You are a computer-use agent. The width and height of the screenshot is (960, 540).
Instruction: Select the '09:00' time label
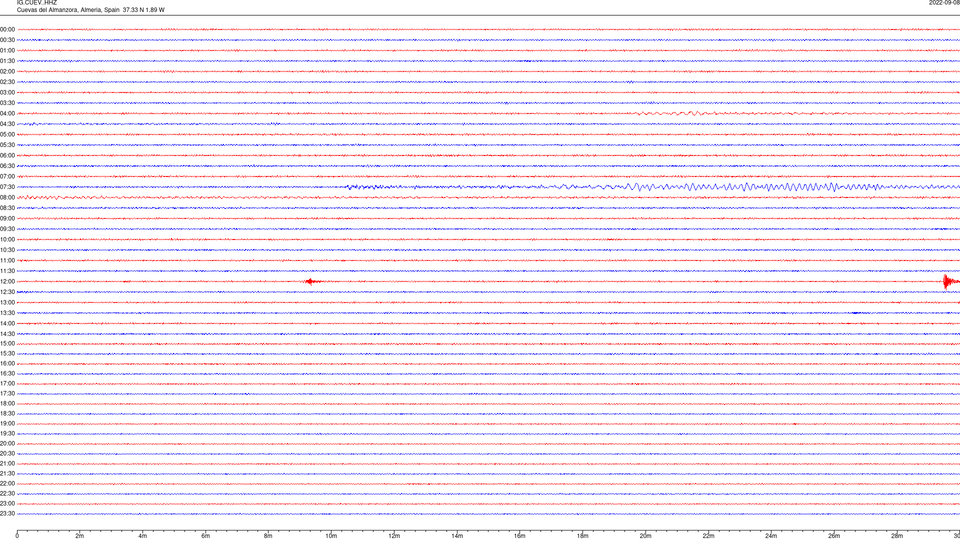coord(7,219)
